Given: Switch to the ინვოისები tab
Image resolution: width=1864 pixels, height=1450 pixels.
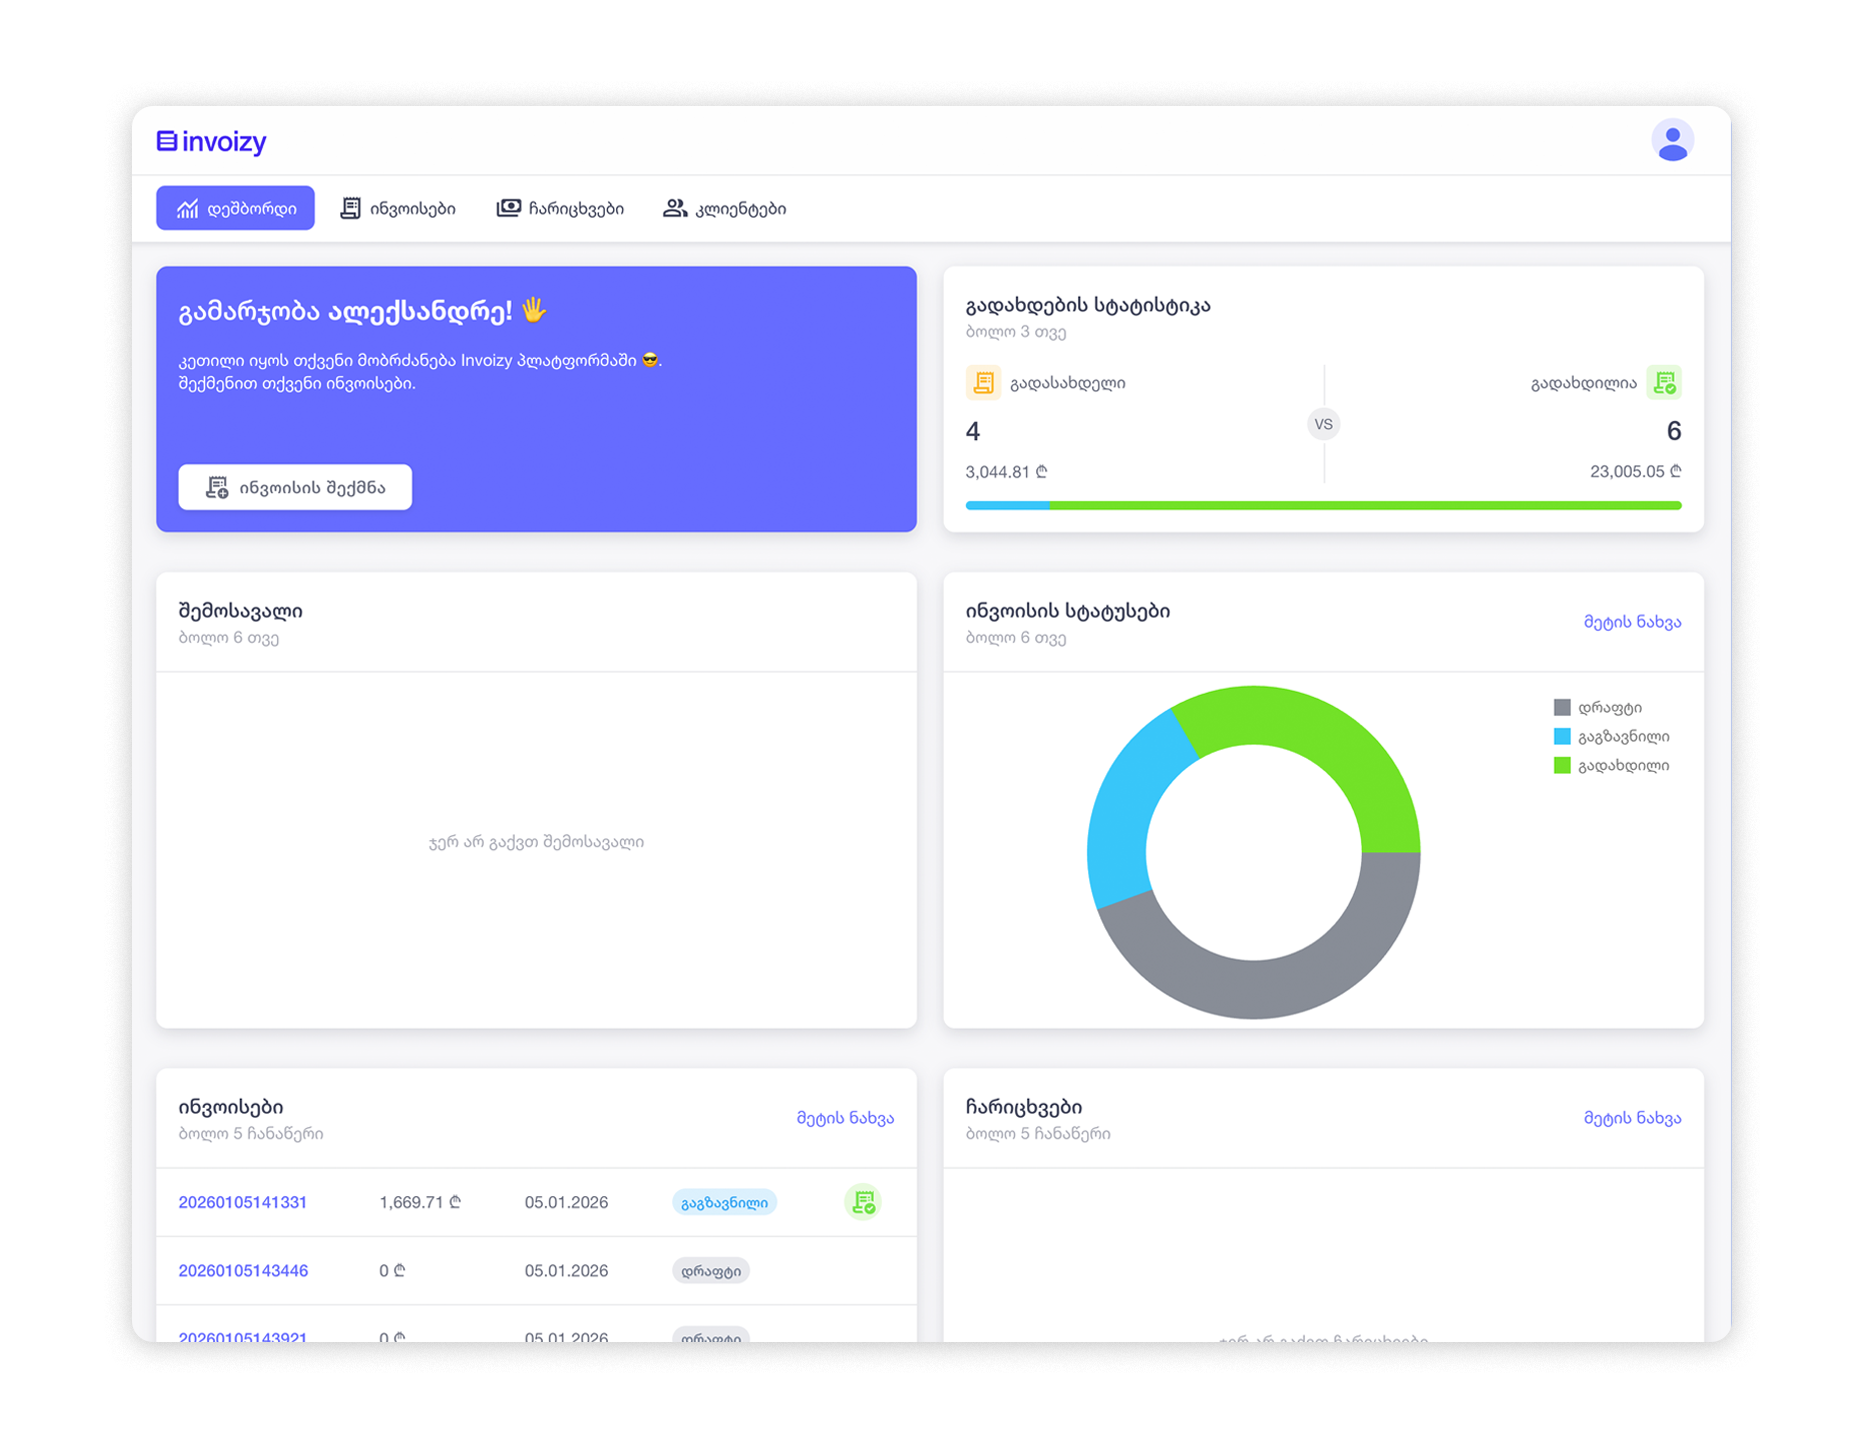Looking at the screenshot, I should pyautogui.click(x=398, y=207).
